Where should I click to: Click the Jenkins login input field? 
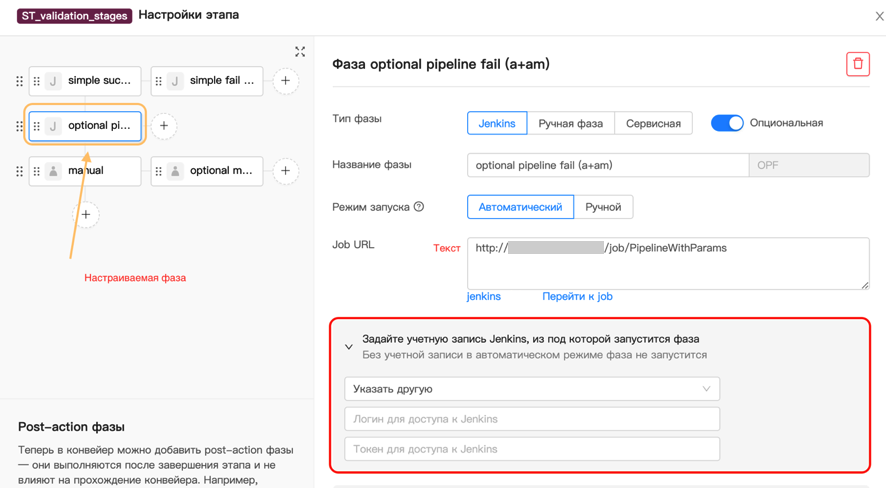tap(532, 419)
